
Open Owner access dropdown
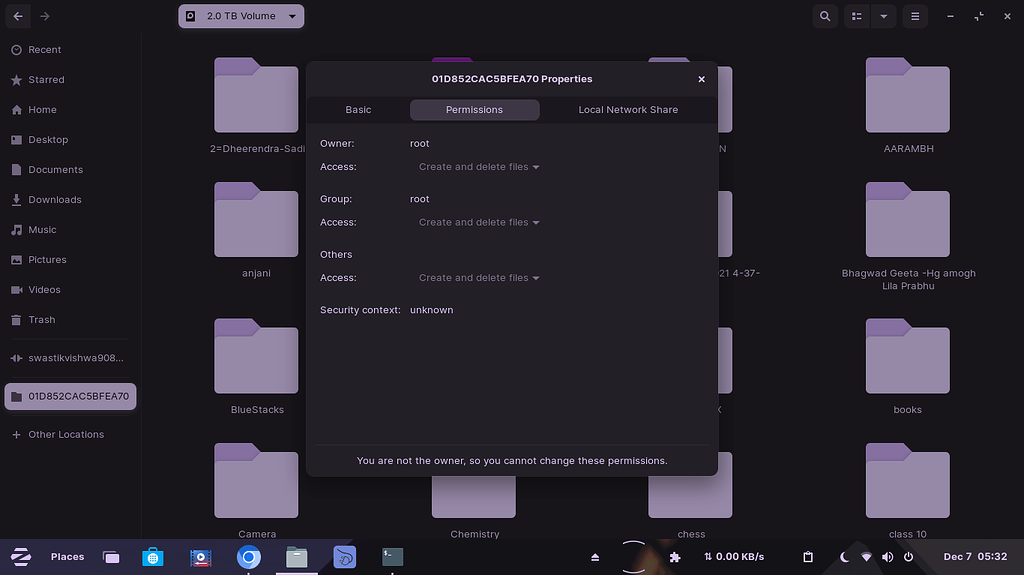479,167
